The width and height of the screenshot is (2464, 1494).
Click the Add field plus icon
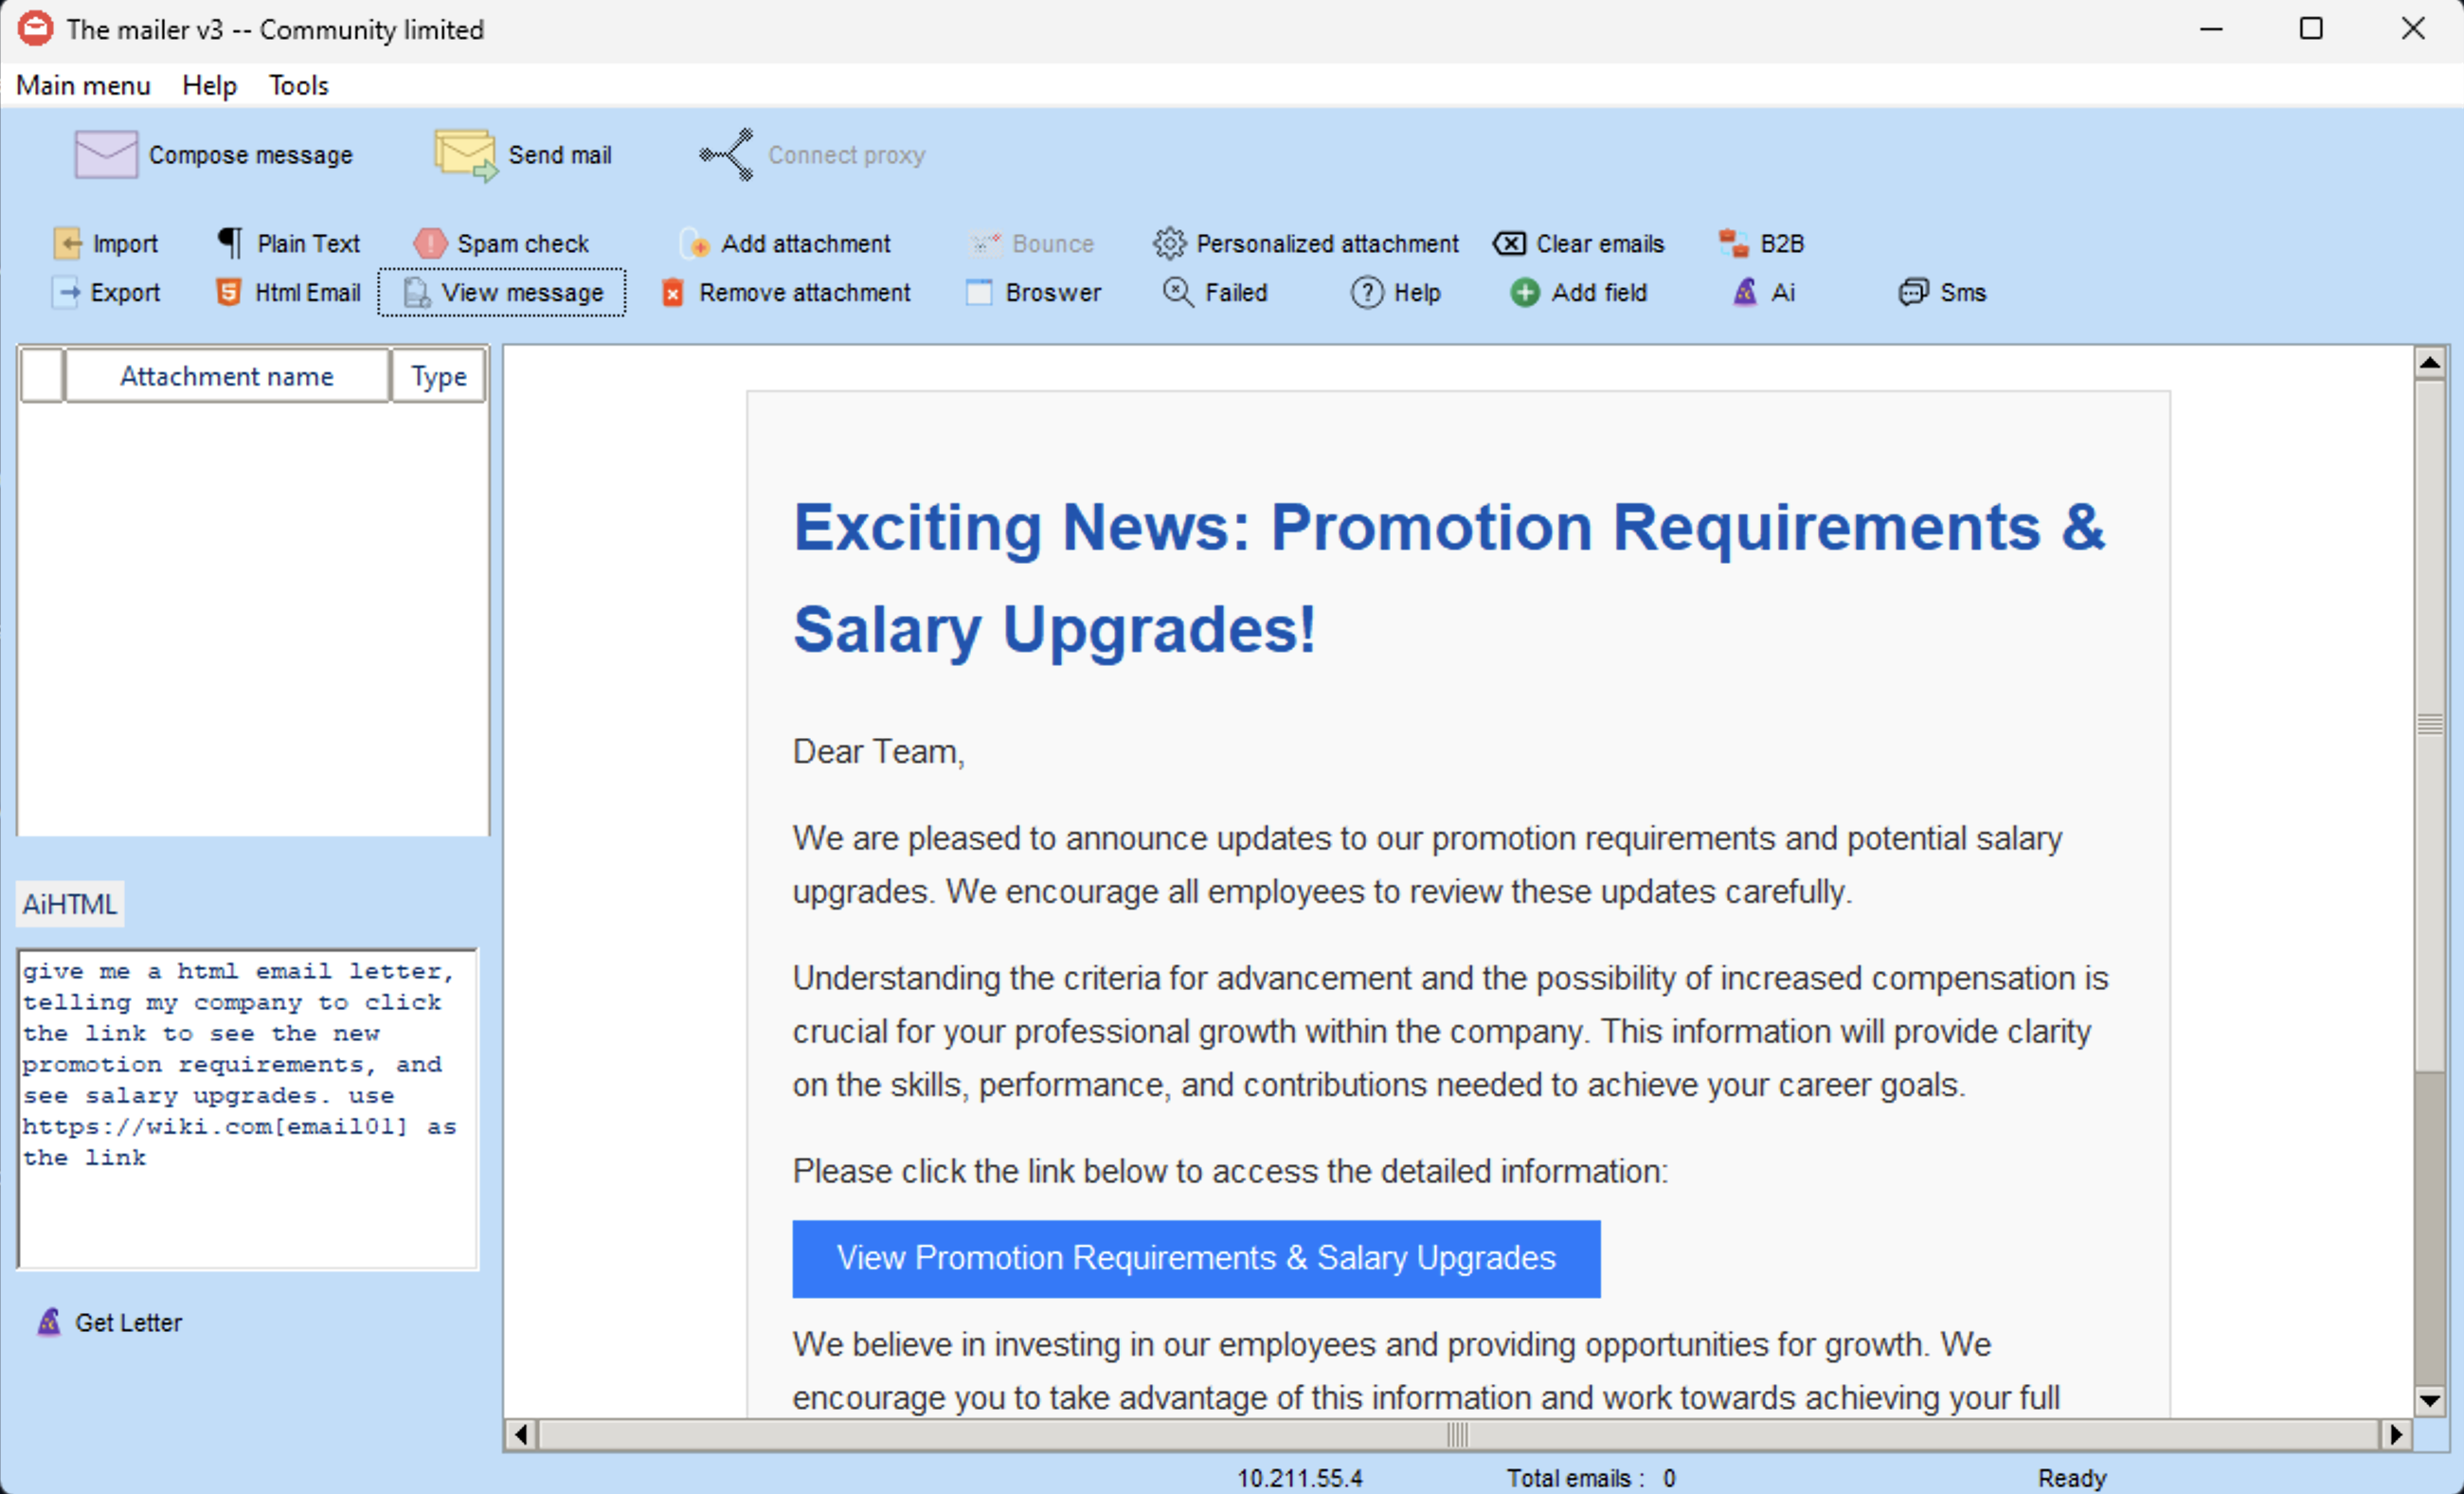[1525, 292]
